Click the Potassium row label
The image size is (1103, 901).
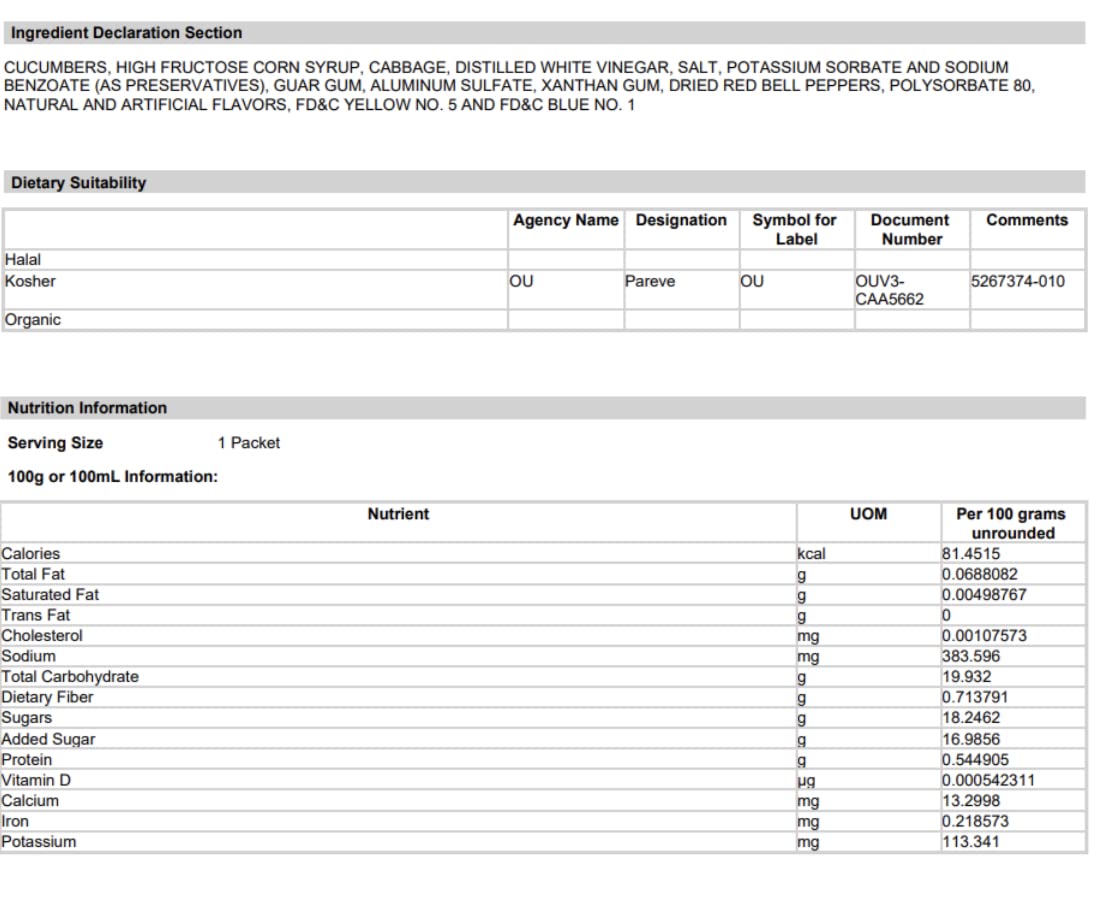(39, 842)
